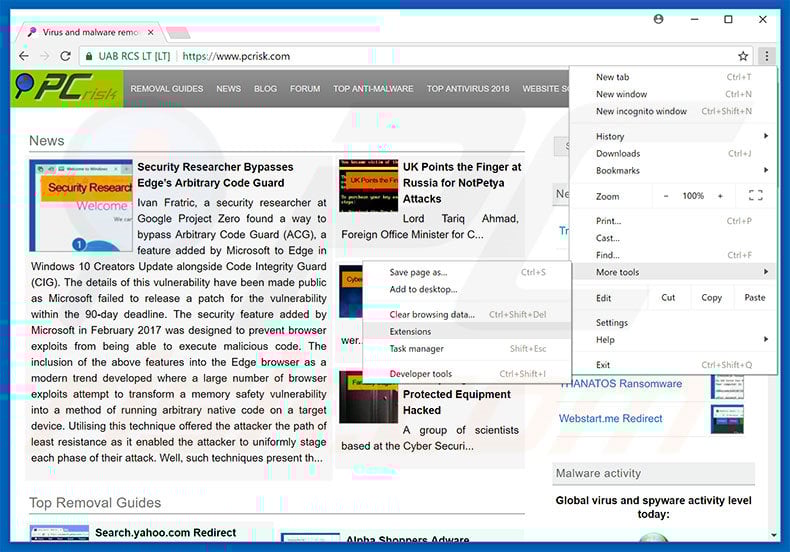Click UK Points article thumbnail

coord(369,185)
